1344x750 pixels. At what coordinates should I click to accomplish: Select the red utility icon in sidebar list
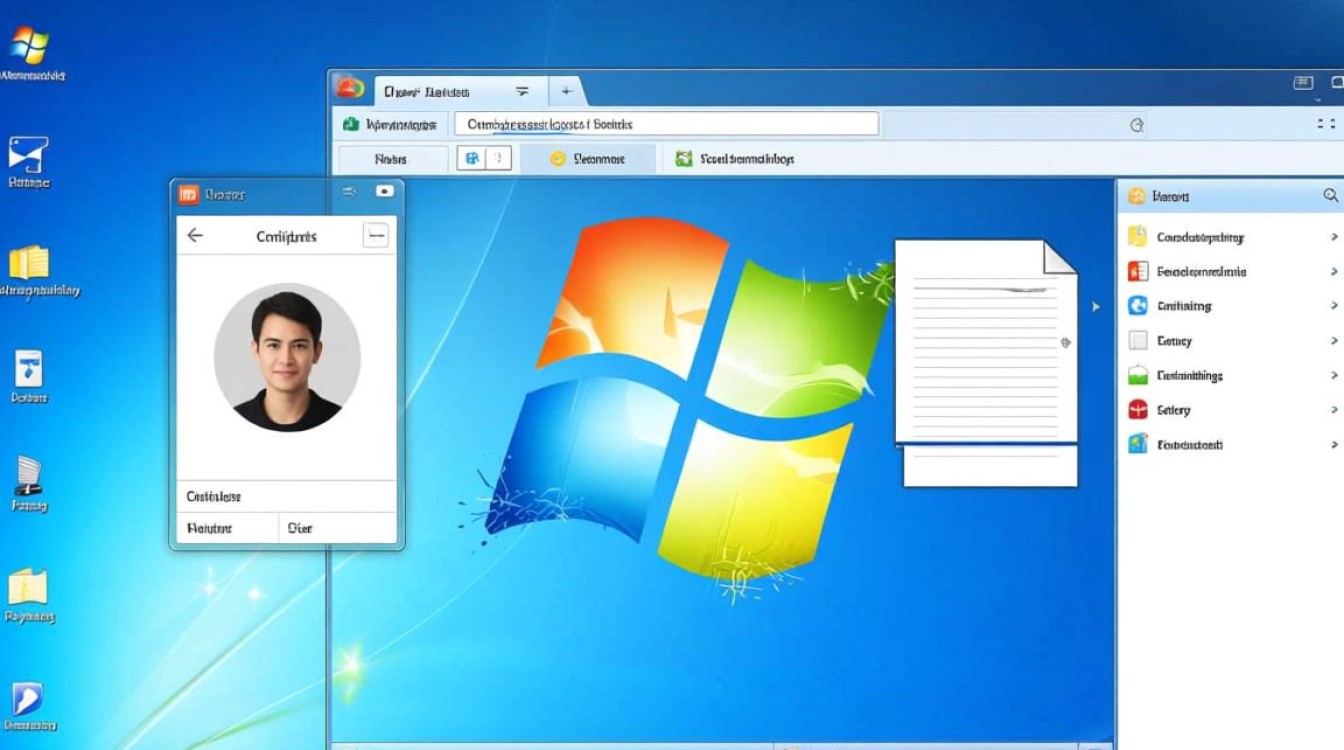(1137, 410)
